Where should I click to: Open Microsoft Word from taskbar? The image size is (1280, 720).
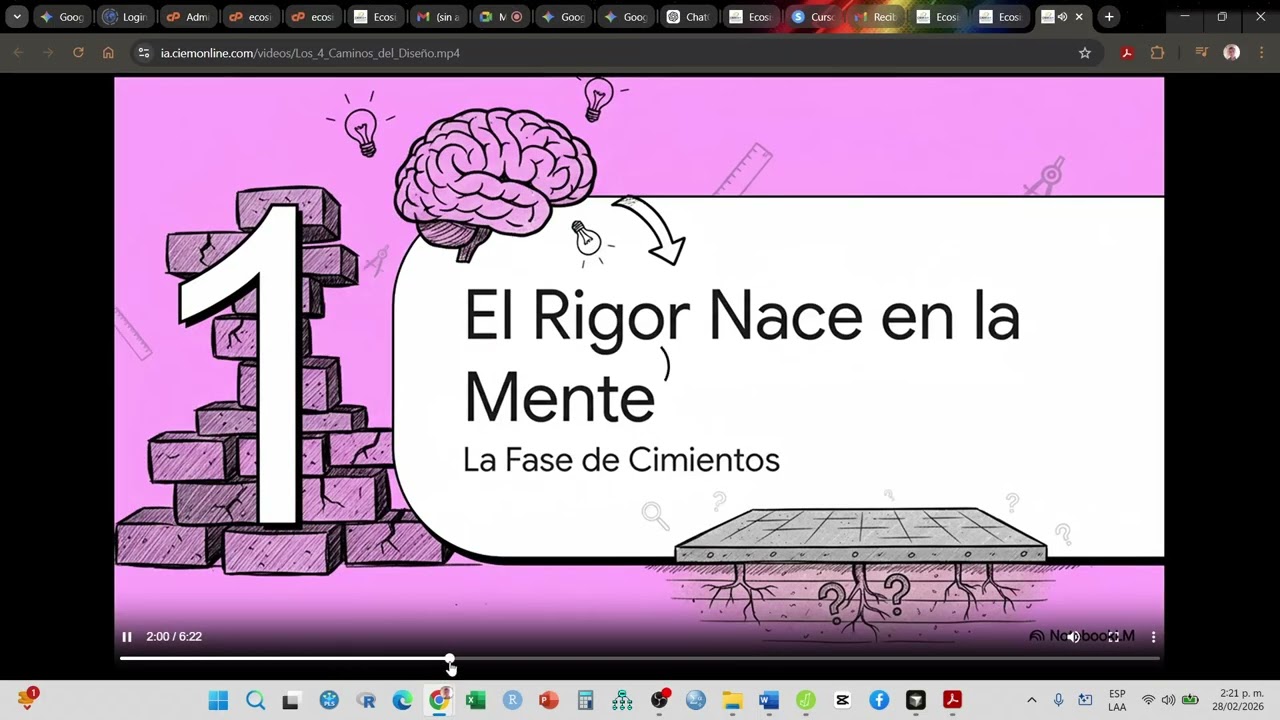tap(769, 700)
